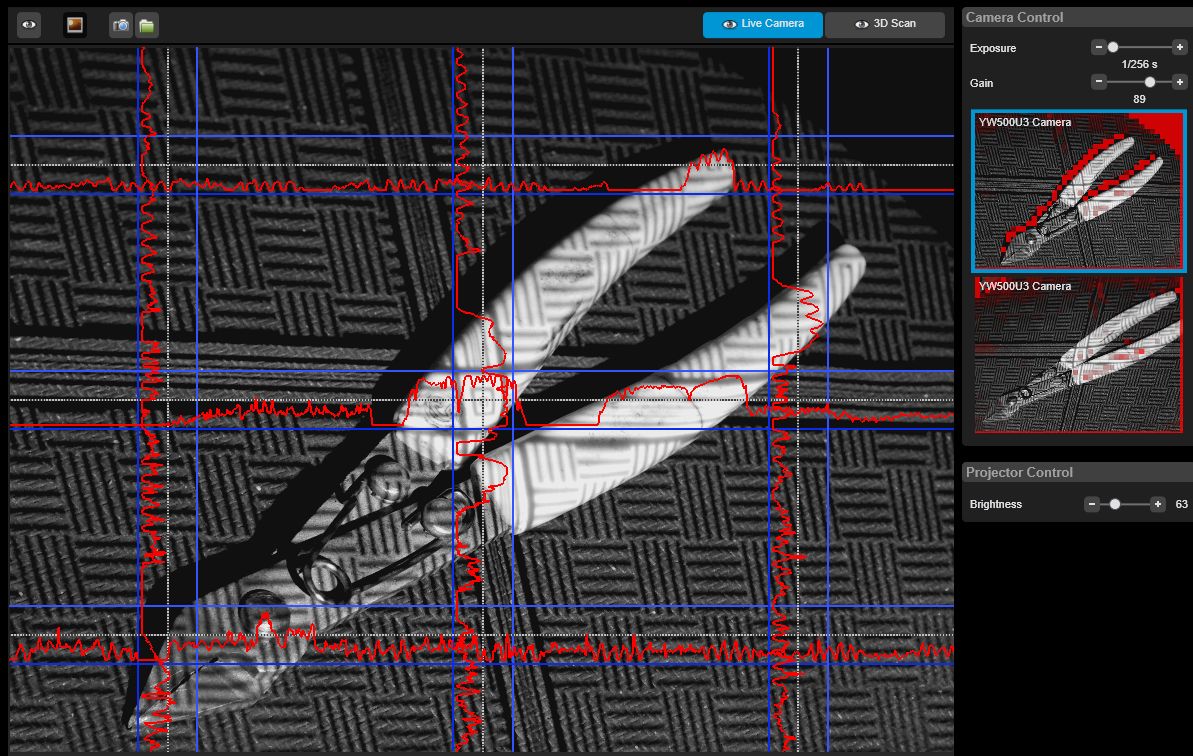Switch to the Live Camera tab
The width and height of the screenshot is (1193, 756).
[762, 24]
